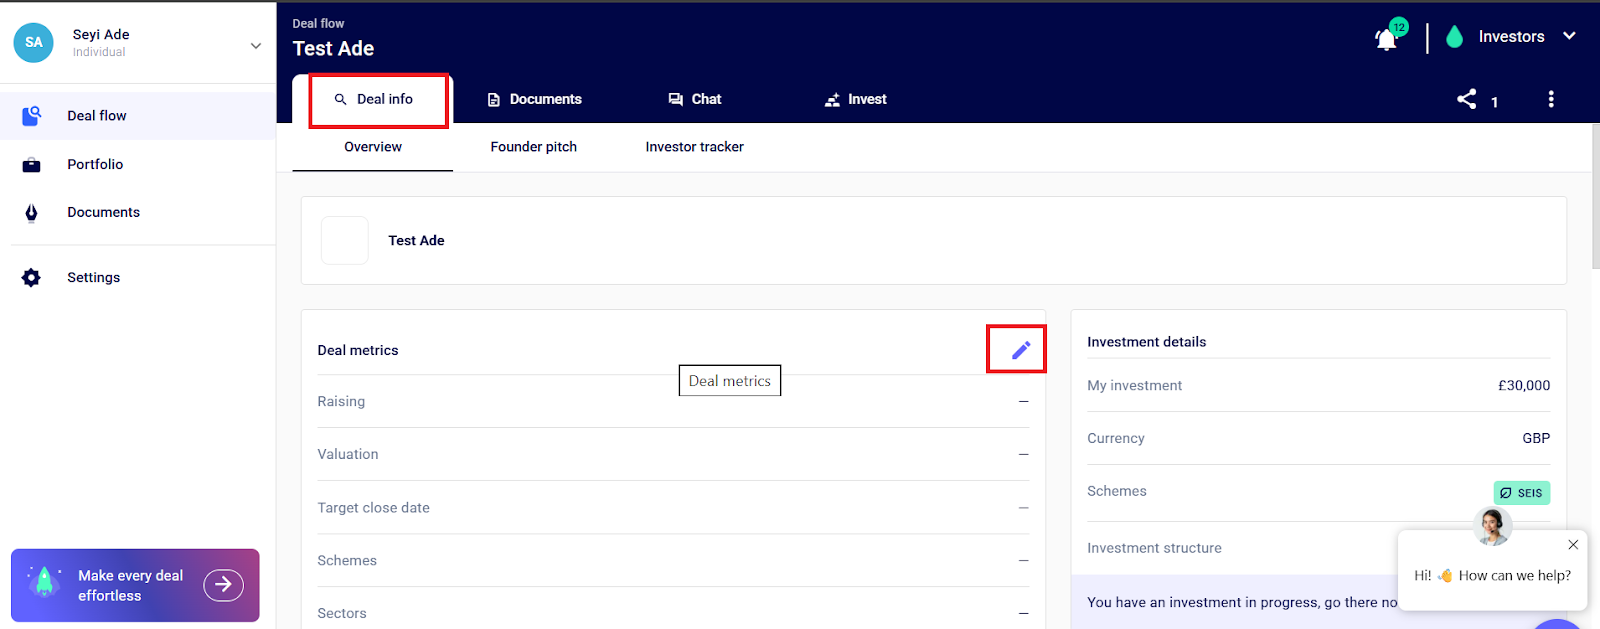Open the three-dot more options menu
This screenshot has width=1600, height=629.
1551,99
